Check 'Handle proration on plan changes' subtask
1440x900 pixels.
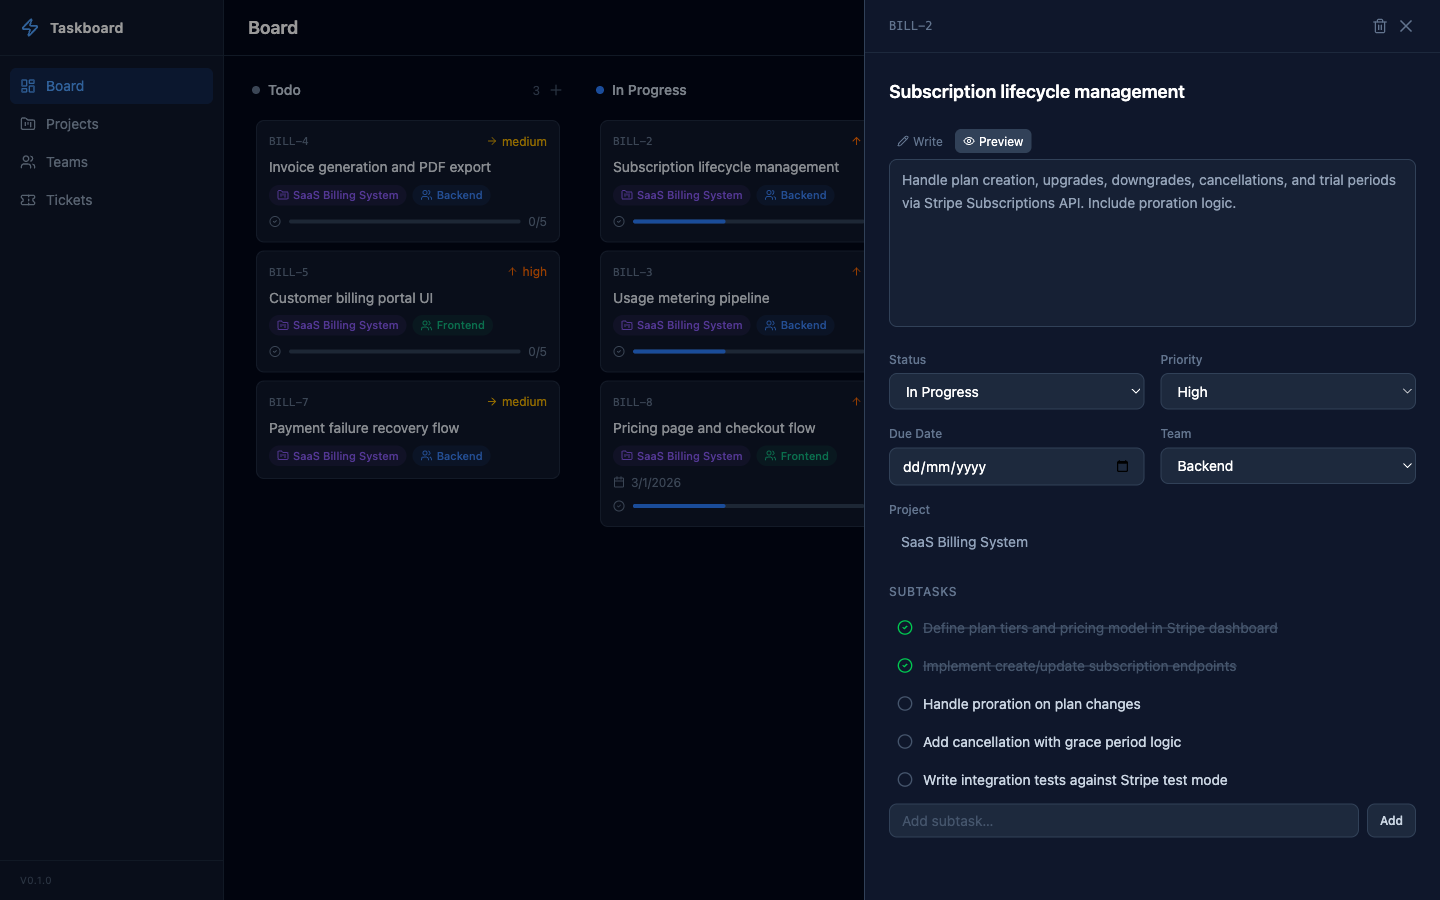(905, 704)
